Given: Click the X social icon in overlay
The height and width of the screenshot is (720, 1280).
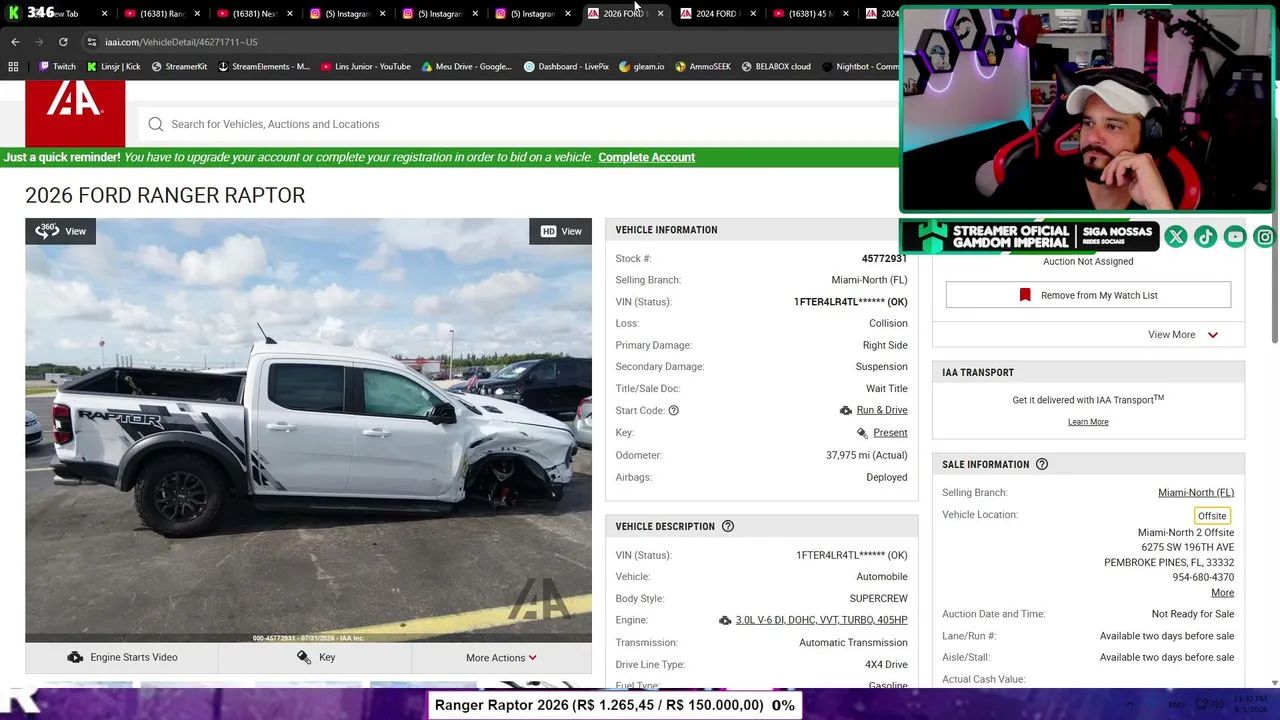Looking at the screenshot, I should pyautogui.click(x=1176, y=237).
